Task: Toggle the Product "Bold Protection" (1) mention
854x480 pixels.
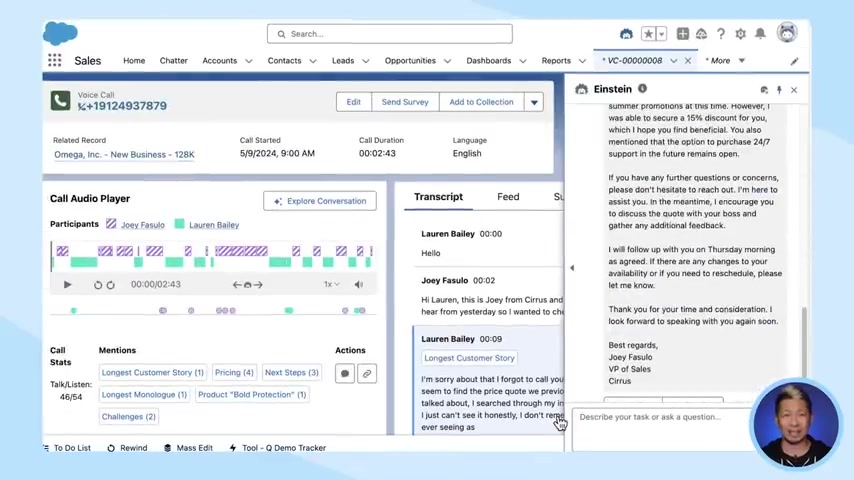Action: [x=252, y=394]
